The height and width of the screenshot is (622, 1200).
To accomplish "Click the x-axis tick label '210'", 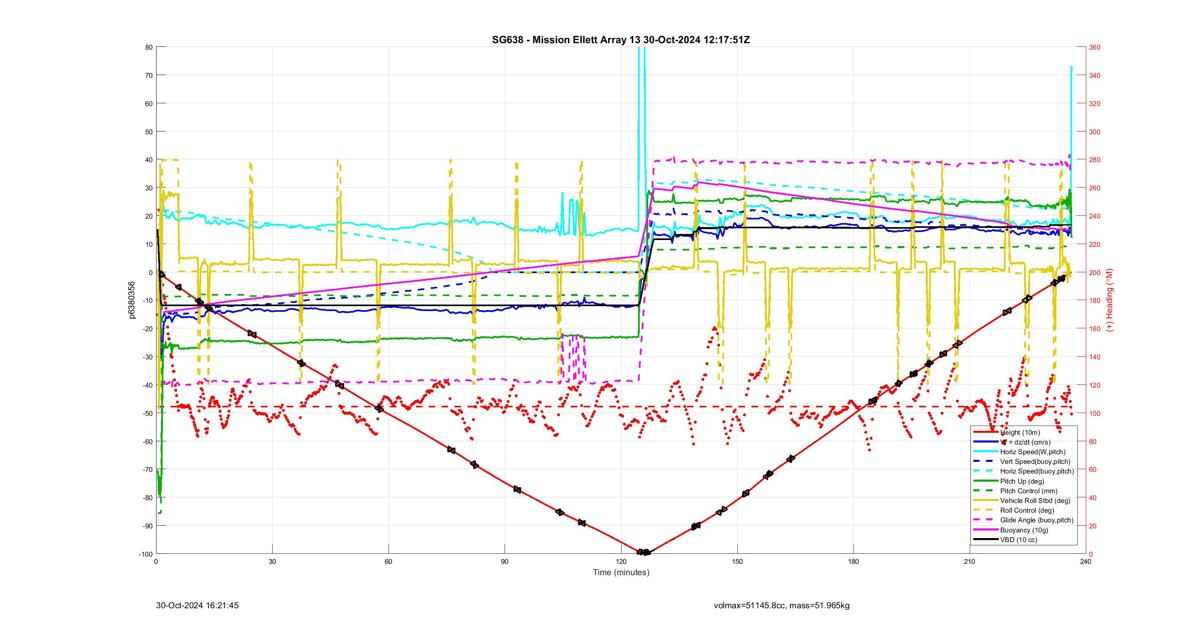I will click(969, 561).
